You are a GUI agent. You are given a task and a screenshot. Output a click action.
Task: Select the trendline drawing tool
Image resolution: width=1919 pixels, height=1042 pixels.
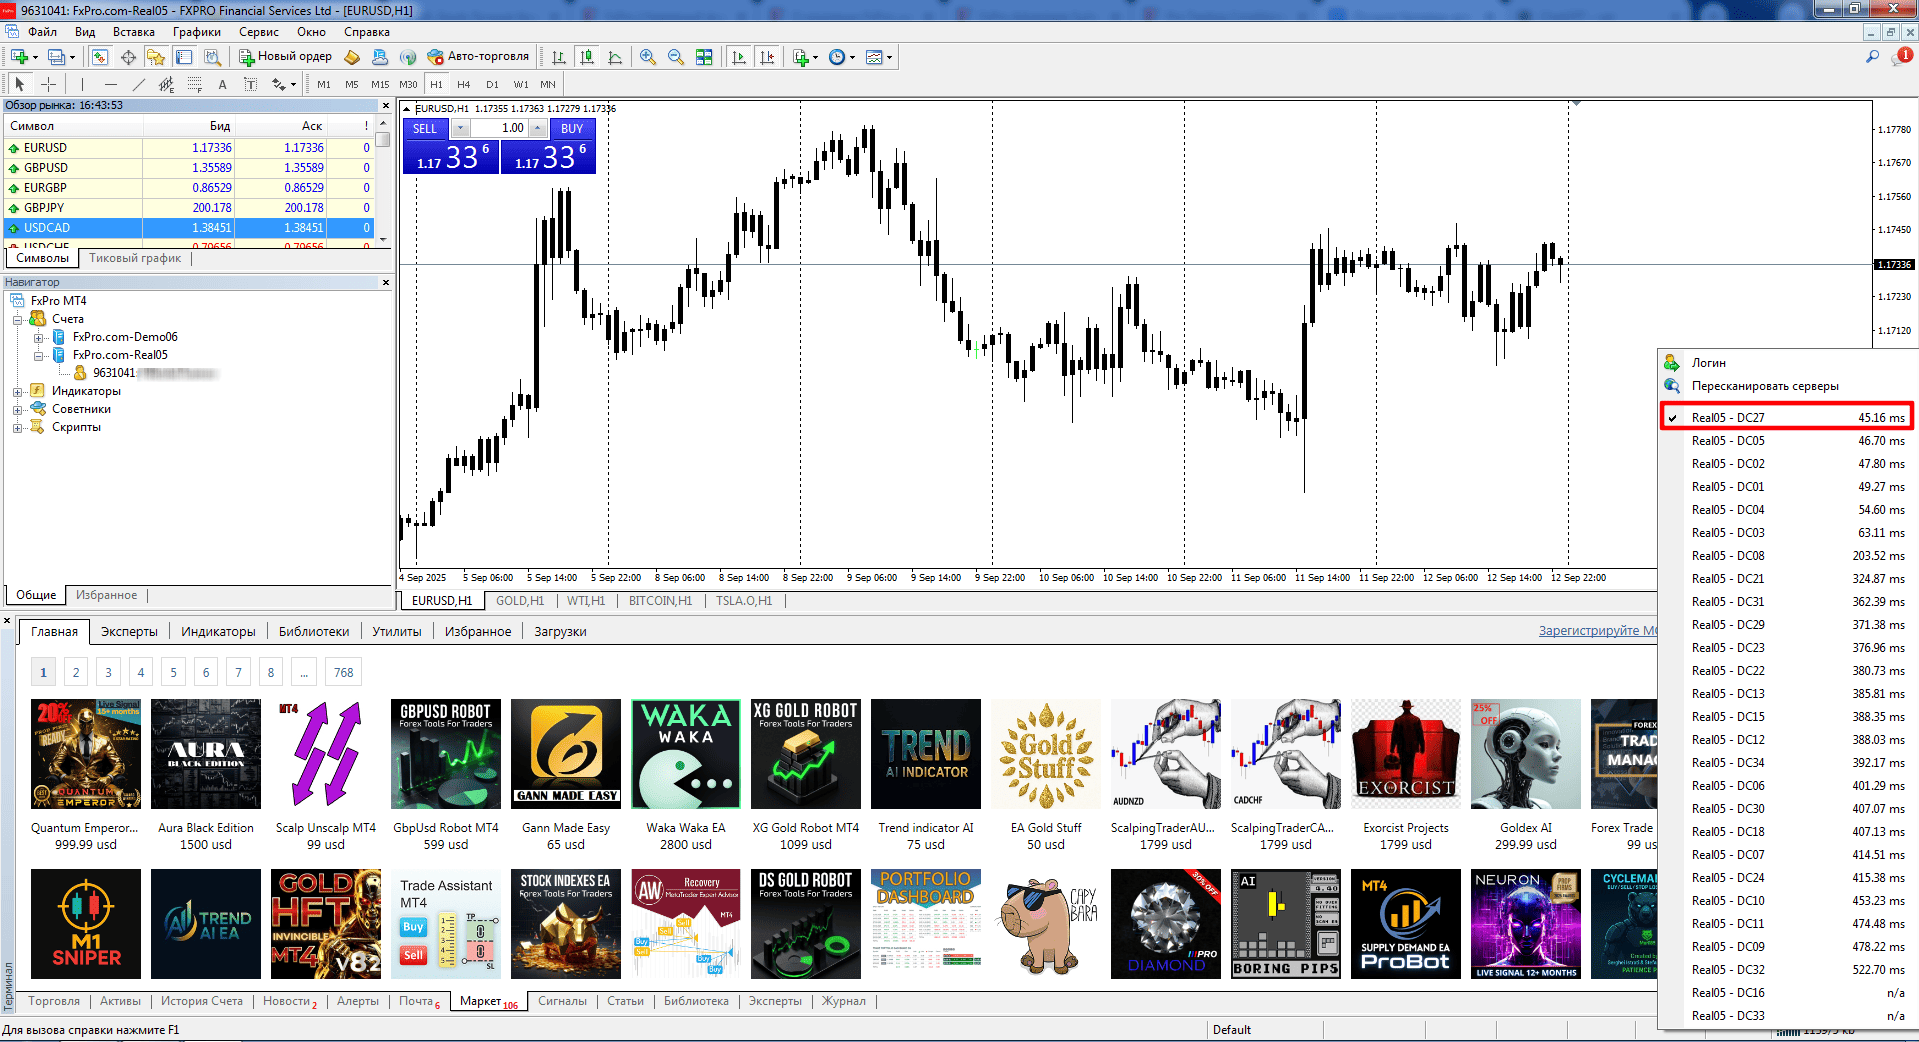(x=139, y=84)
